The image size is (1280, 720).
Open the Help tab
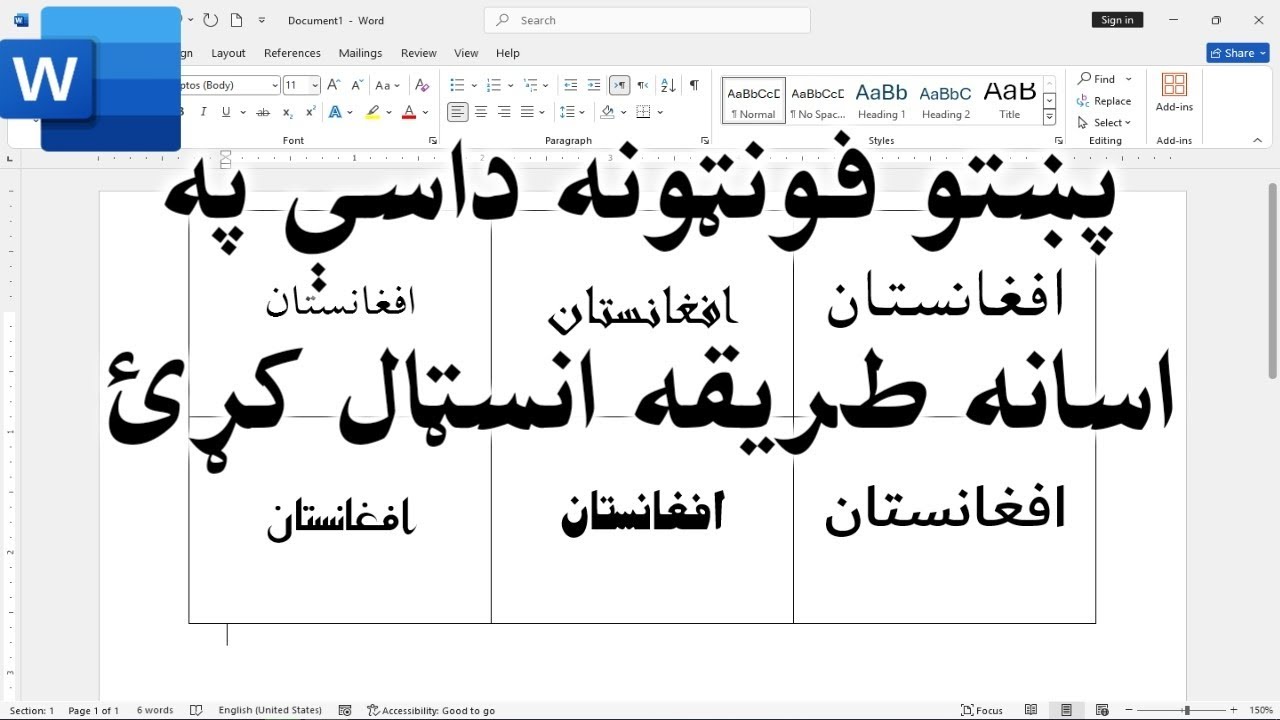coord(508,53)
